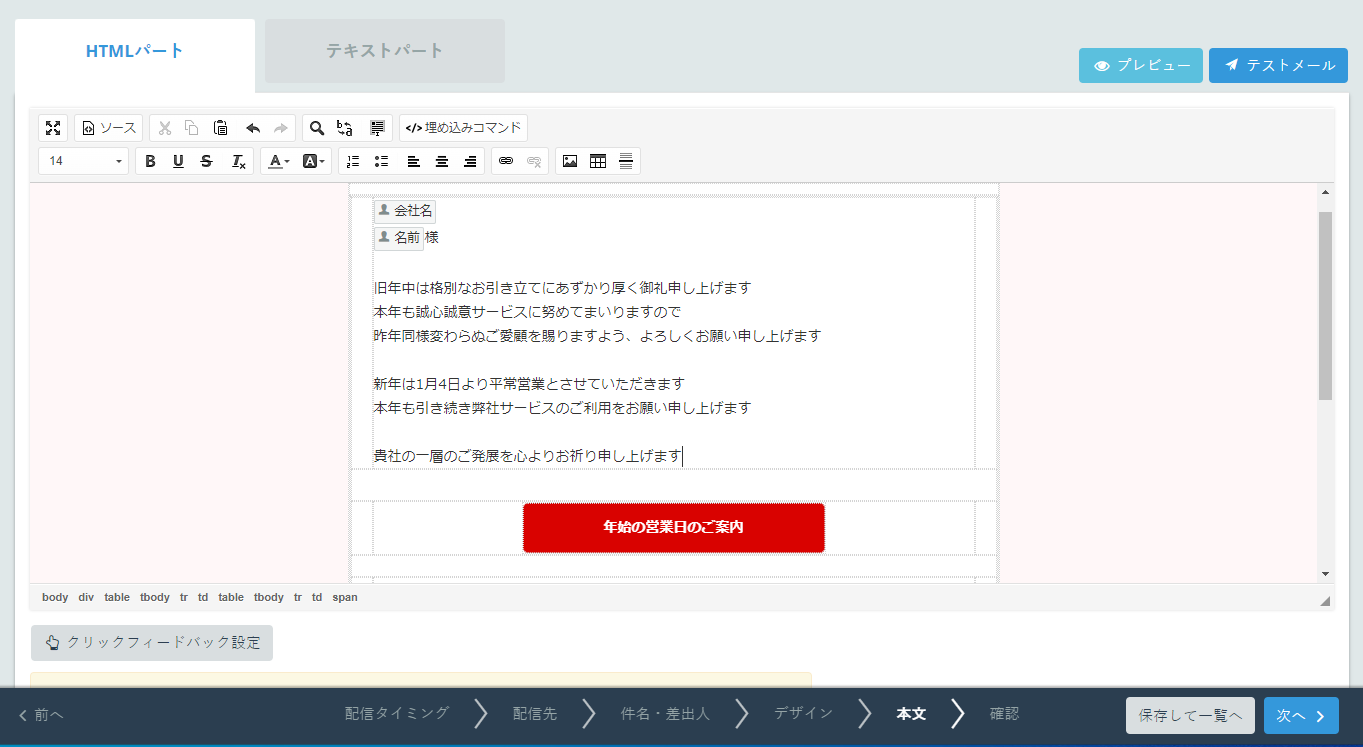Insert a table
The height and width of the screenshot is (747, 1363).
point(598,161)
